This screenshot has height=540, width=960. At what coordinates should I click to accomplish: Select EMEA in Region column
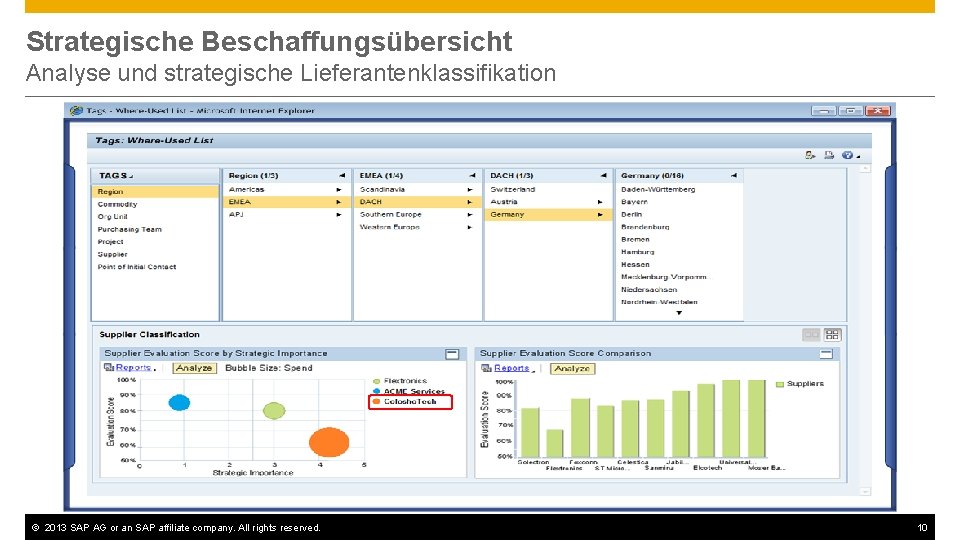286,202
